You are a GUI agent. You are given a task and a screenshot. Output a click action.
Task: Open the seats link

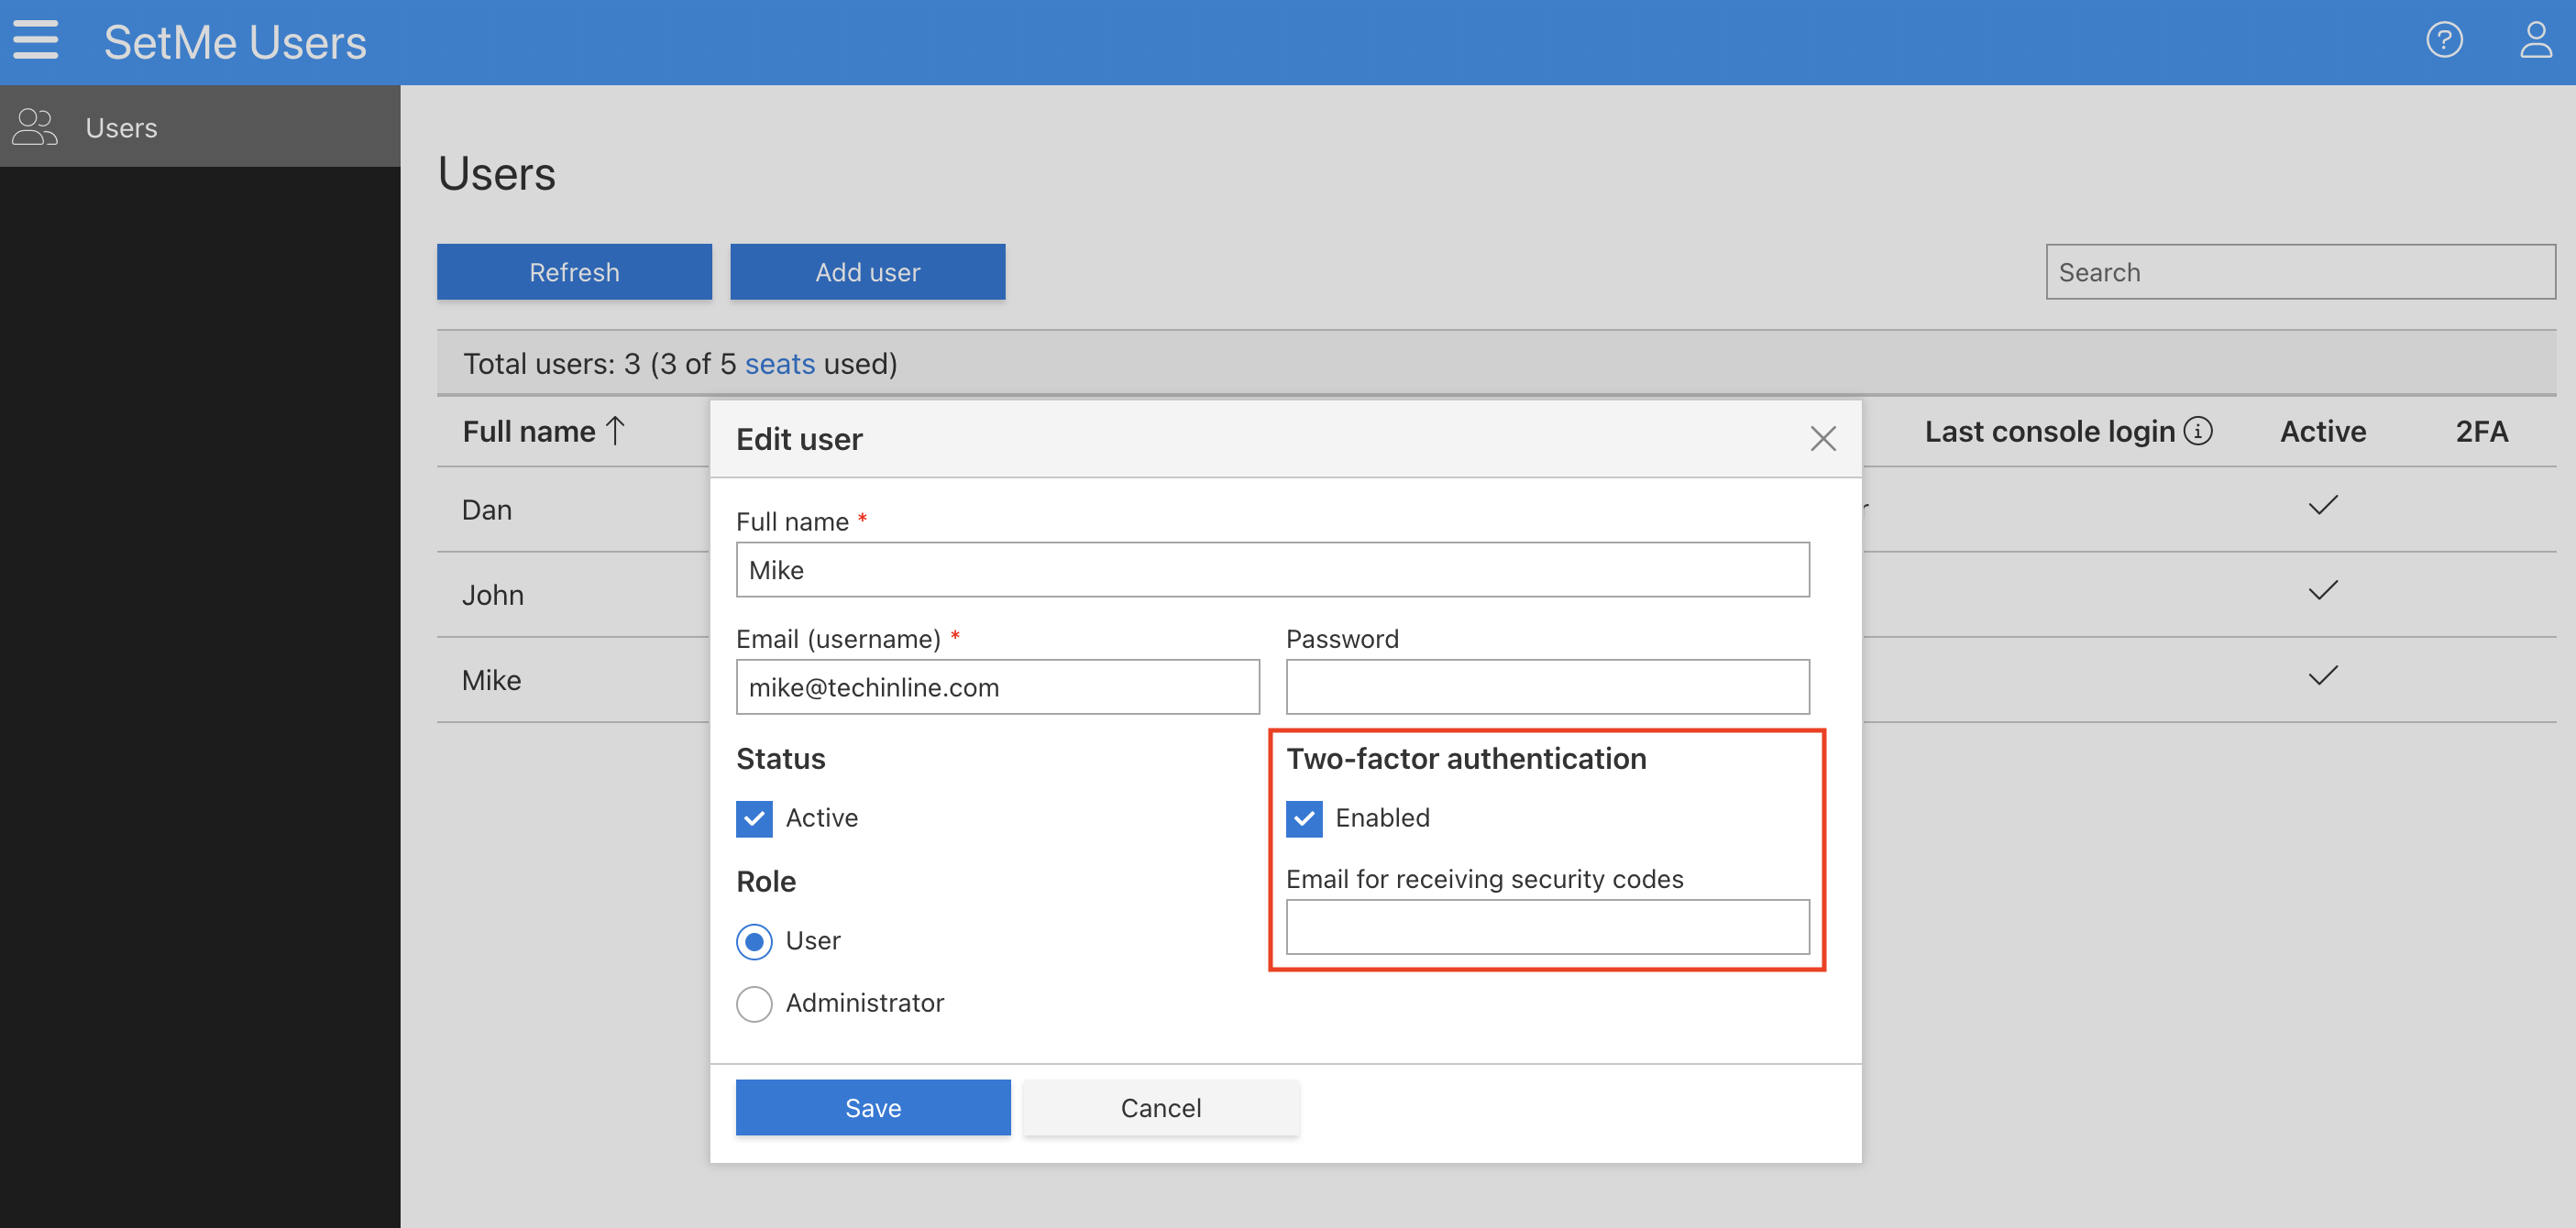(x=779, y=364)
